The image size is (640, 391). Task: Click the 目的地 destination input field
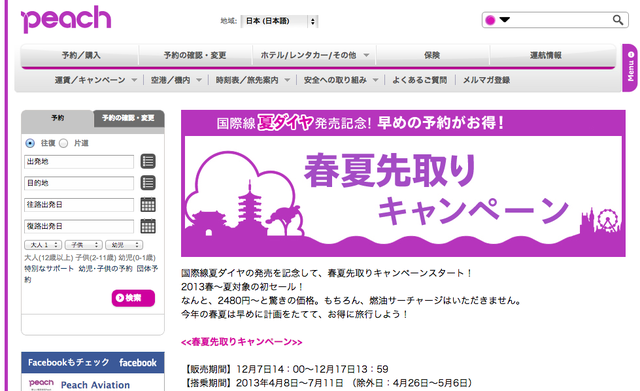79,183
